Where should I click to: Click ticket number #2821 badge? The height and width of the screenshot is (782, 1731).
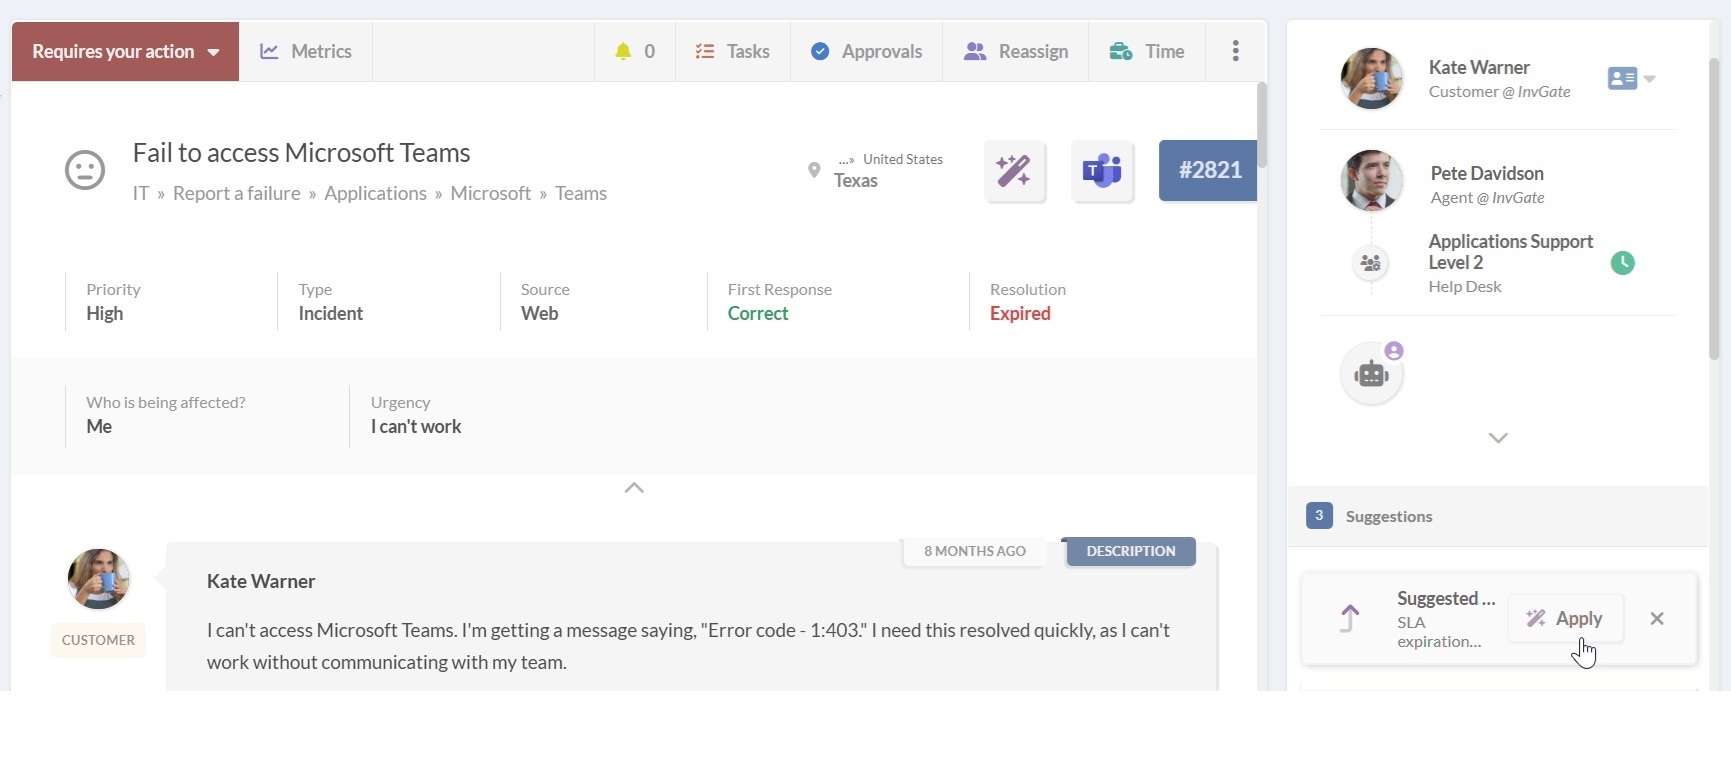[x=1208, y=170]
